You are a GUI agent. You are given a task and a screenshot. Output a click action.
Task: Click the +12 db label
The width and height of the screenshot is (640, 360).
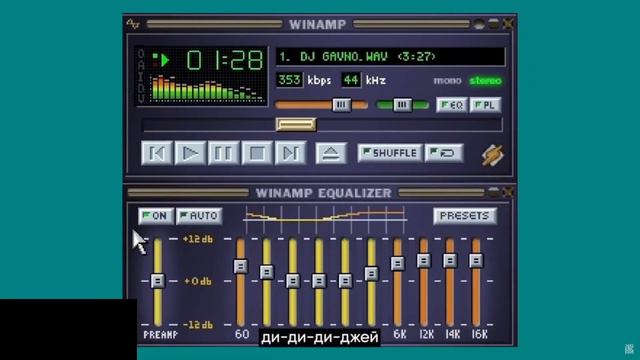coord(198,239)
